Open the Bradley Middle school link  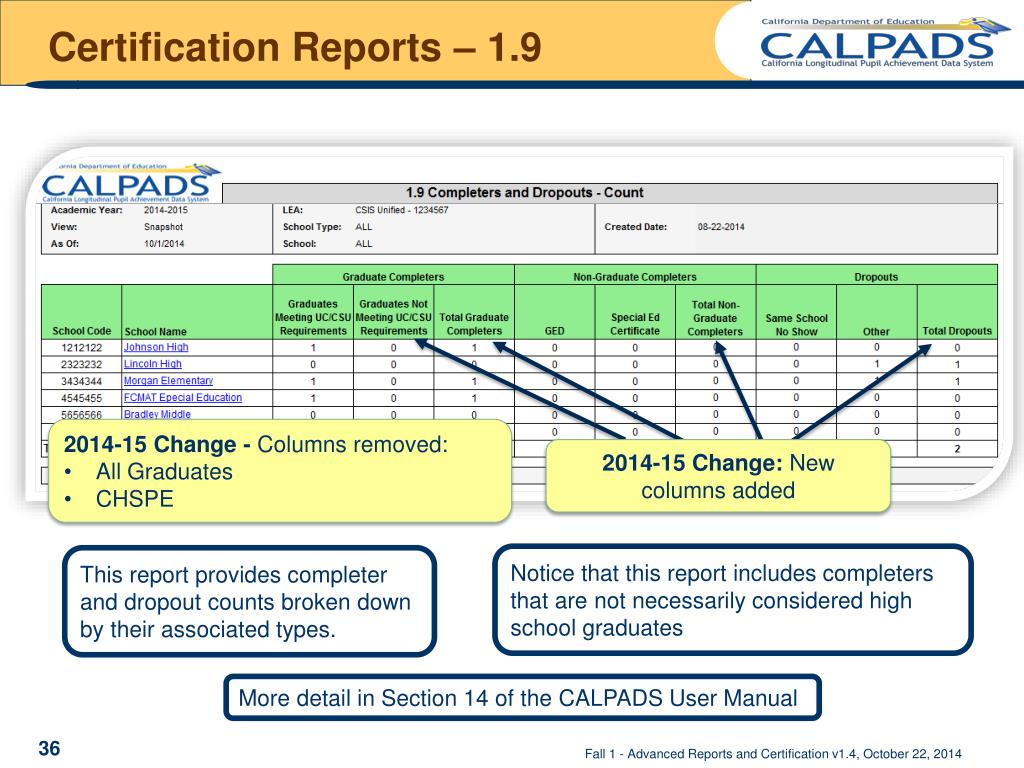click(x=157, y=414)
